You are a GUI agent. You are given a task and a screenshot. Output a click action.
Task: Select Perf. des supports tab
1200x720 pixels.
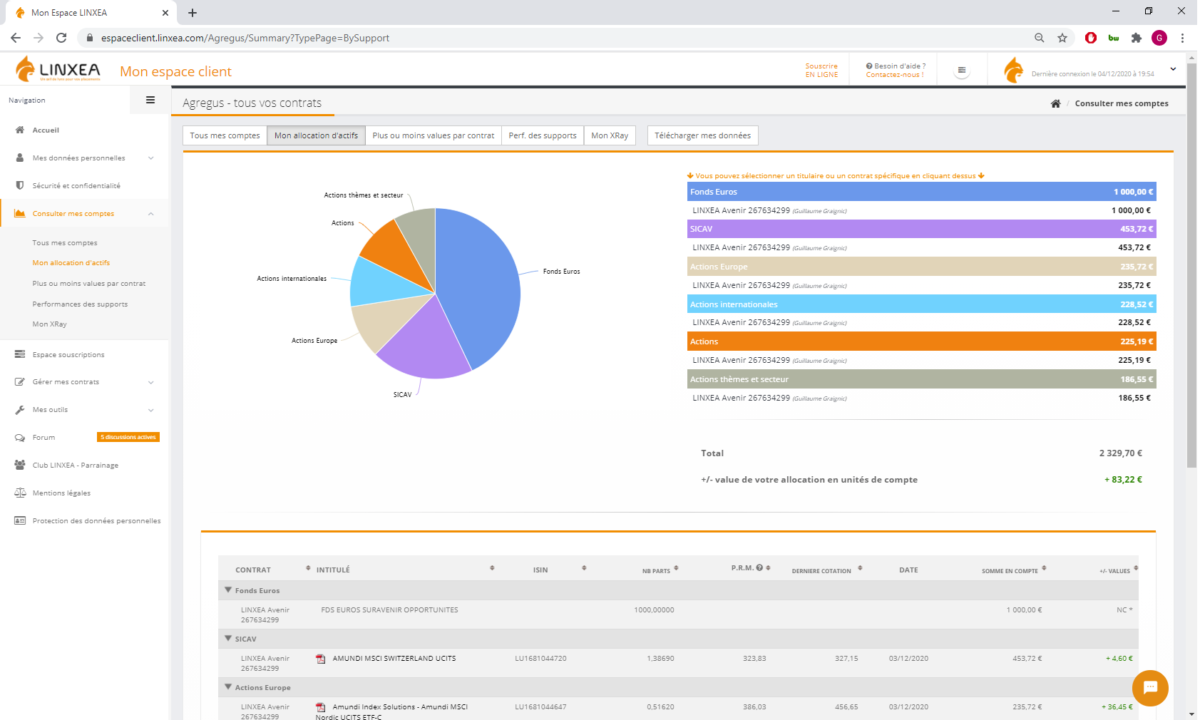541,135
